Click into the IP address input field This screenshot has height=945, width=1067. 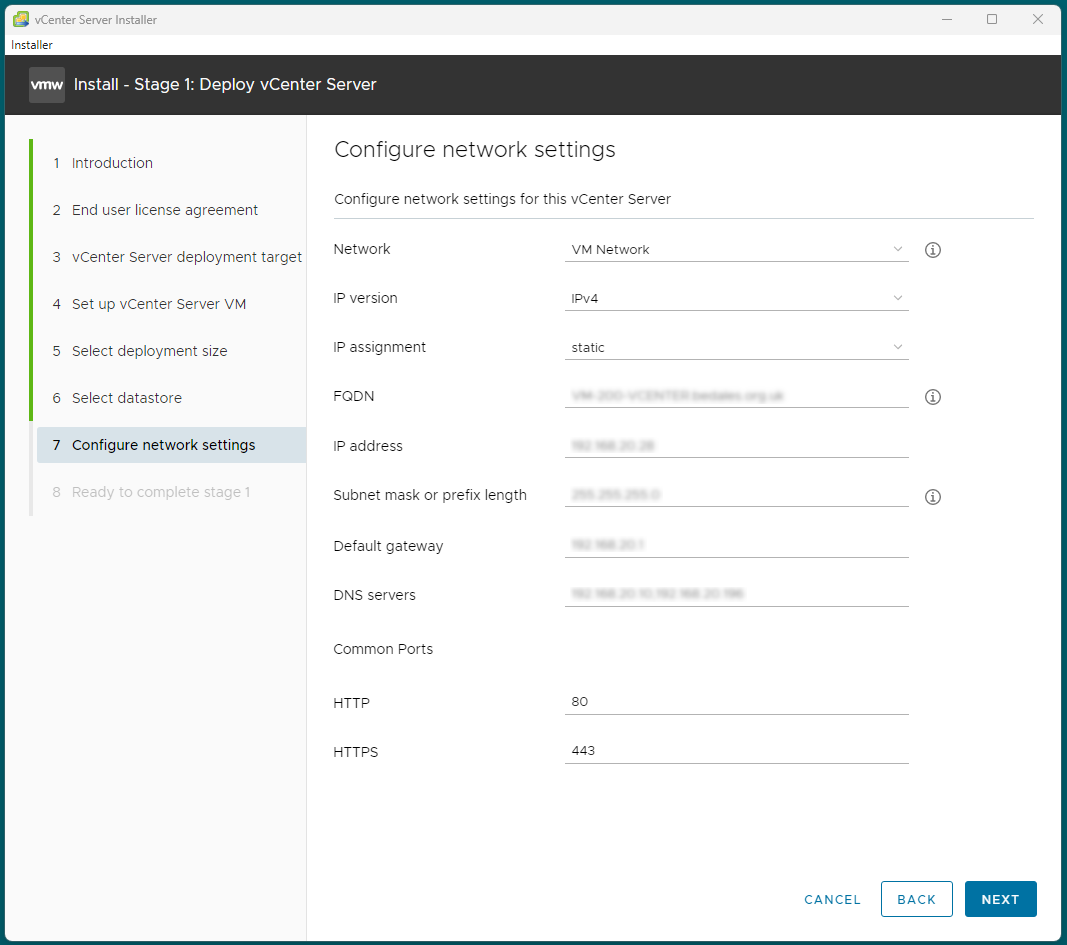point(736,446)
